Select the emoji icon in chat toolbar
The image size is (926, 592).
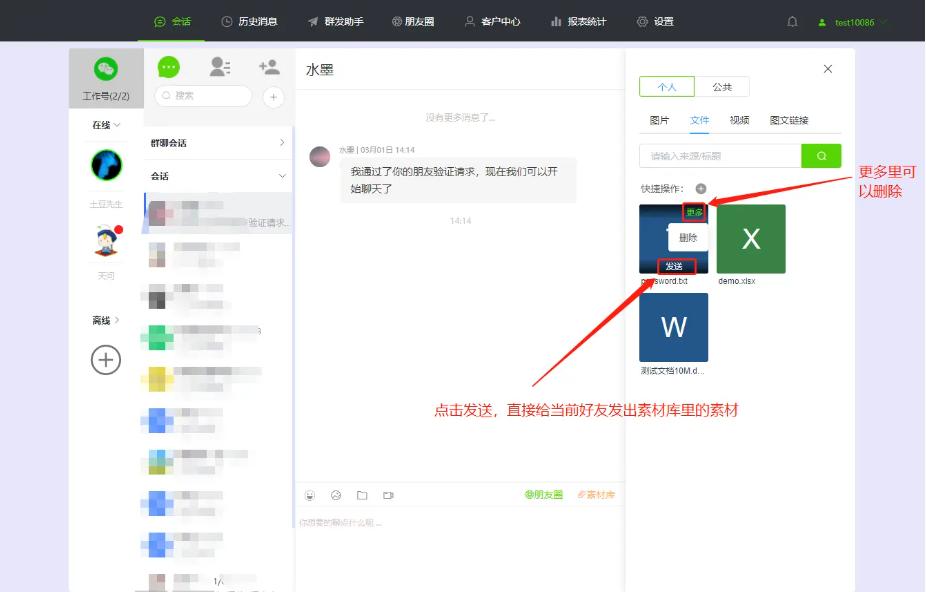[309, 495]
